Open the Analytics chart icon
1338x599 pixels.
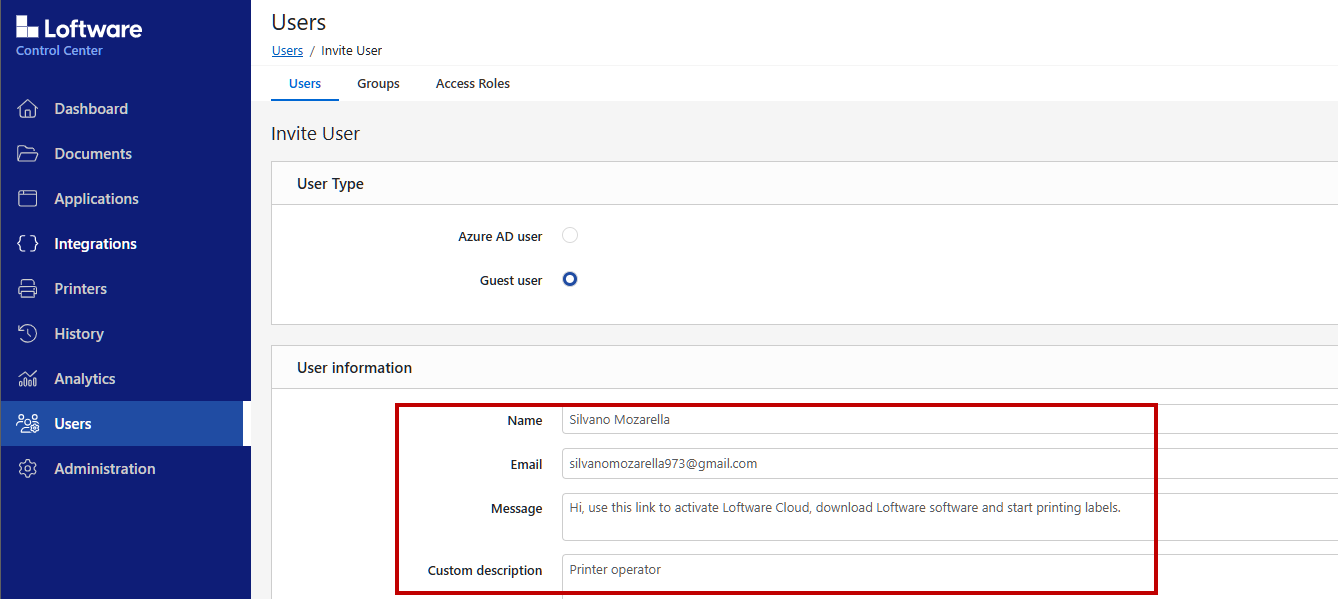tap(28, 379)
